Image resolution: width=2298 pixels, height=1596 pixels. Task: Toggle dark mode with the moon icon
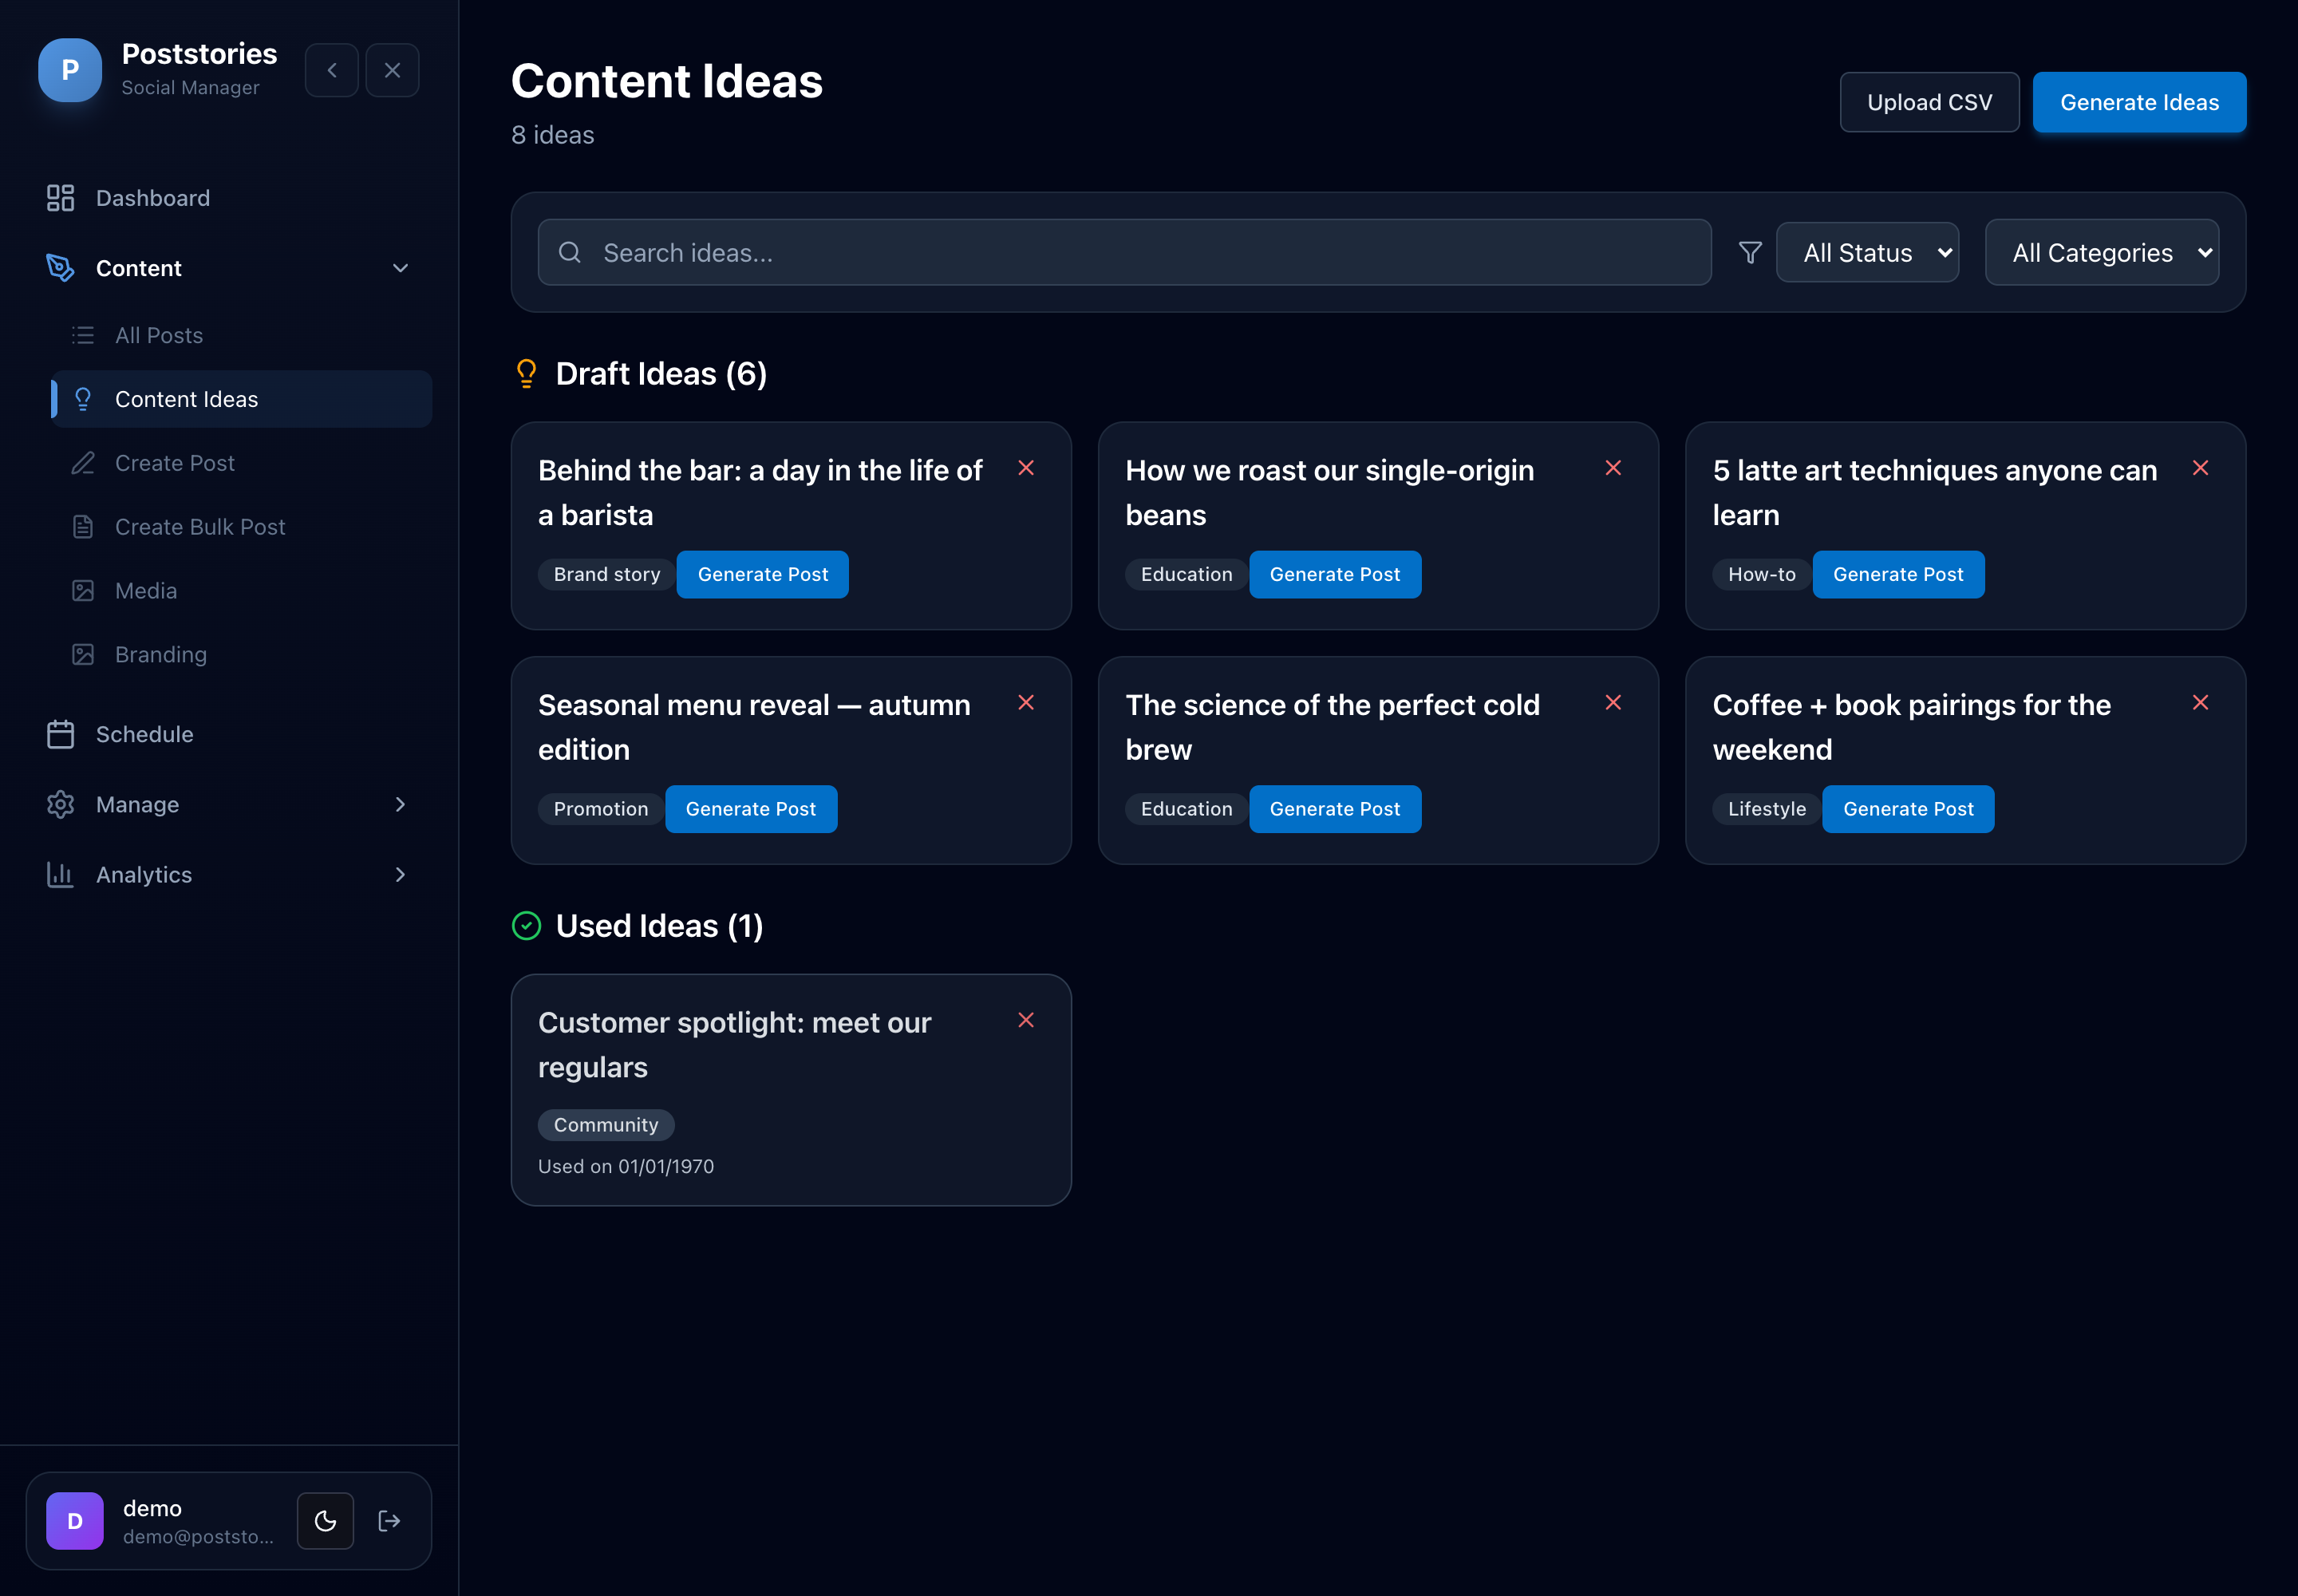326,1521
